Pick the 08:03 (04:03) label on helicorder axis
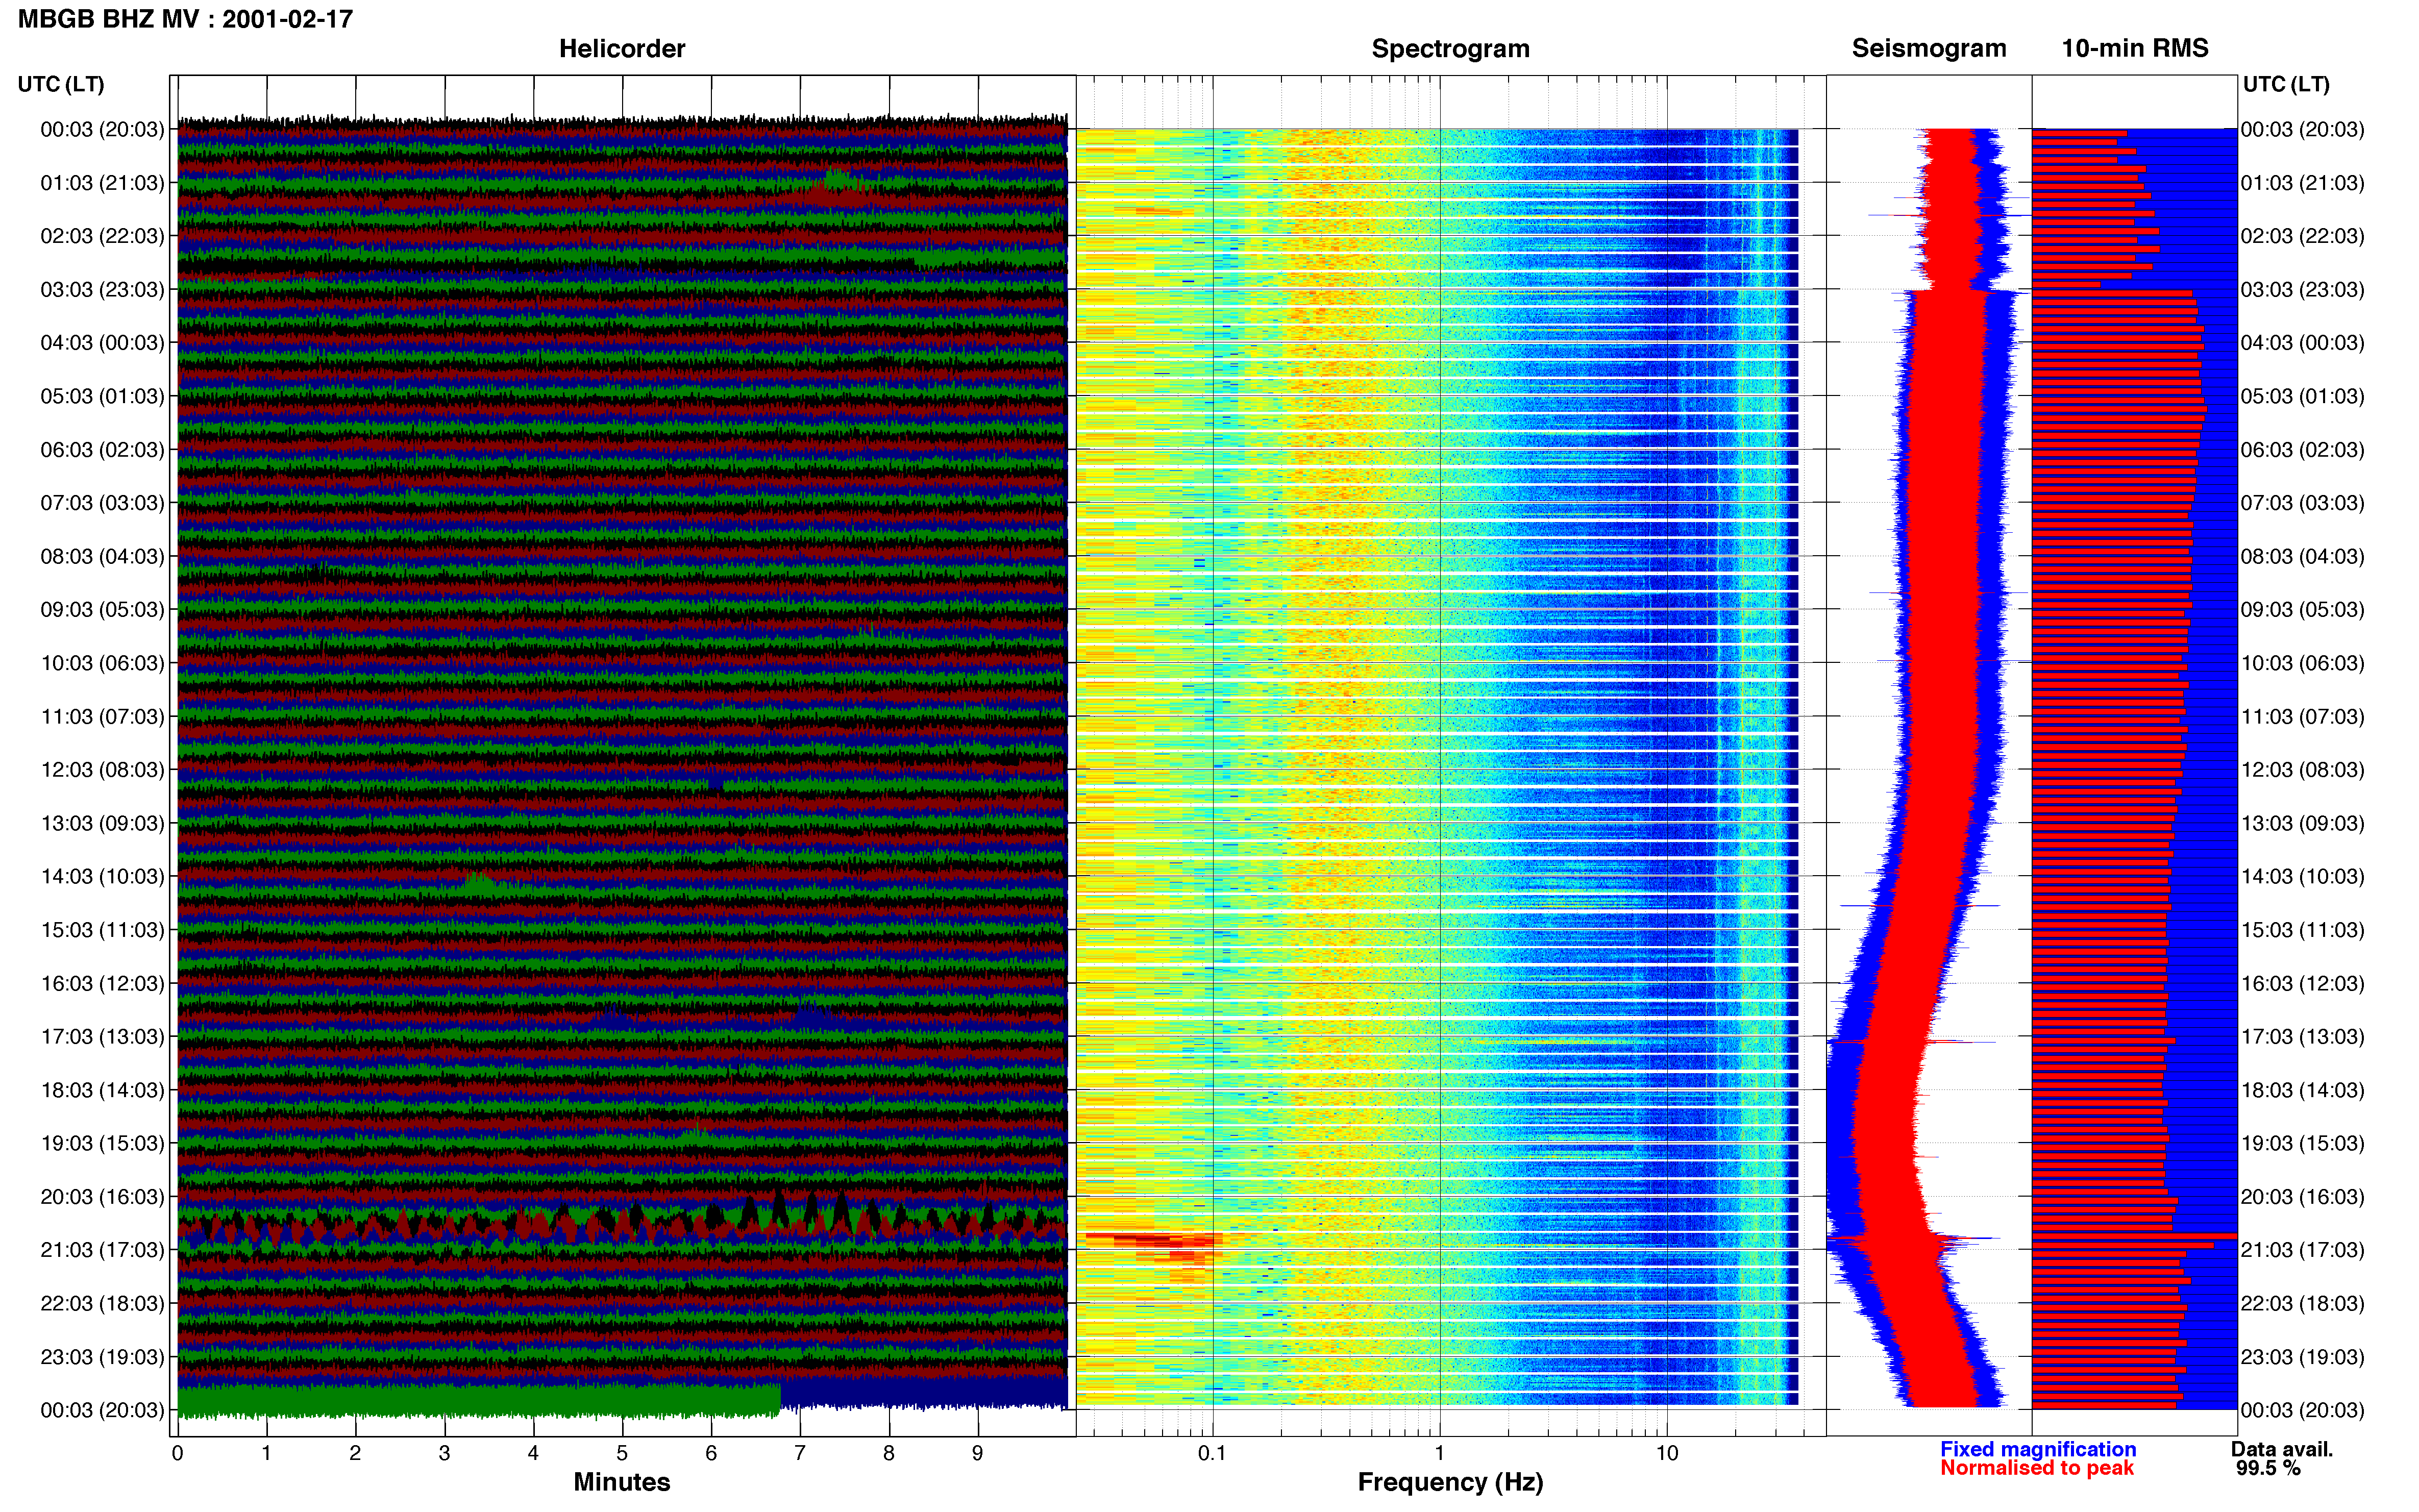The width and height of the screenshot is (2419, 1512). pyautogui.click(x=102, y=556)
